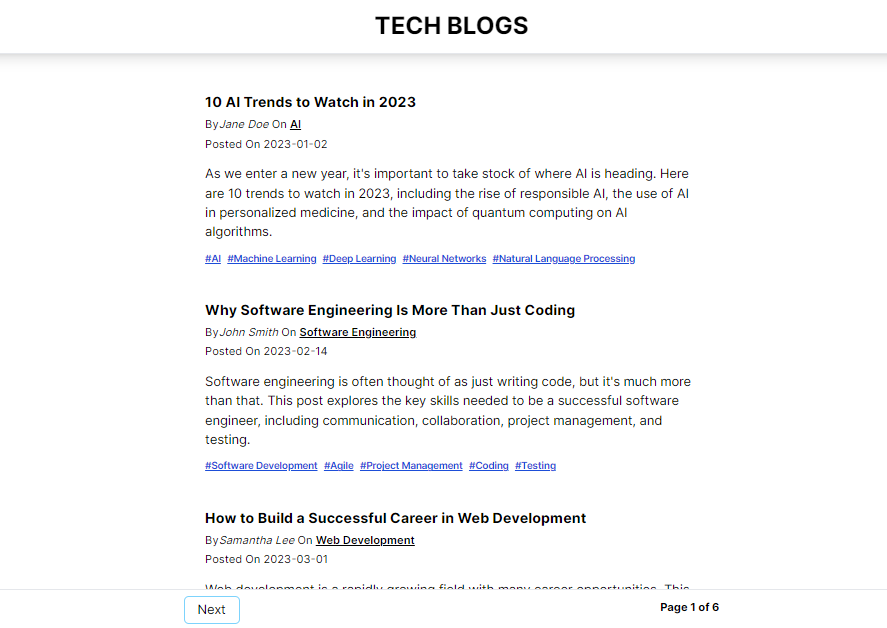Open the #Machine Learning tag

tap(271, 258)
